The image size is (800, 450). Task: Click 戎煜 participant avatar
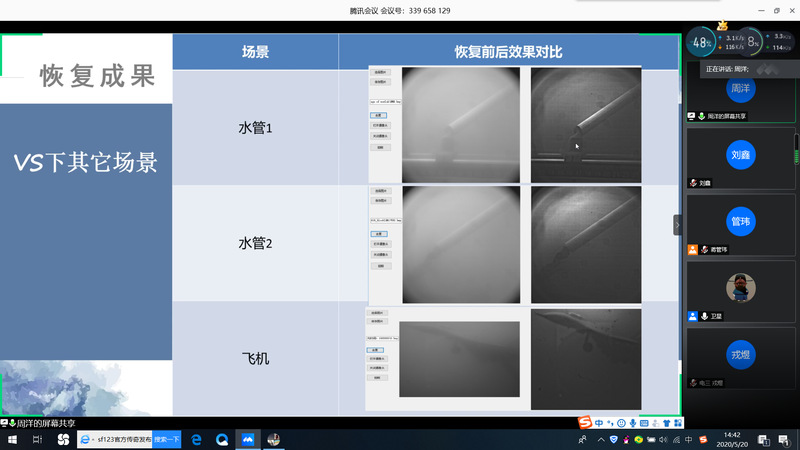[x=740, y=355]
